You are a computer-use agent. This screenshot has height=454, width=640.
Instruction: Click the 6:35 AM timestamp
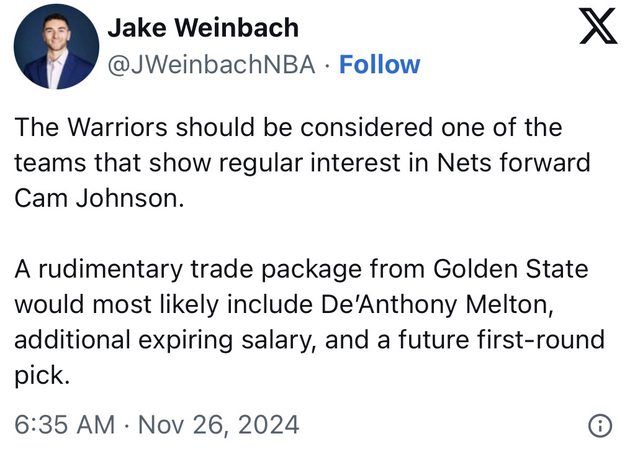(65, 424)
